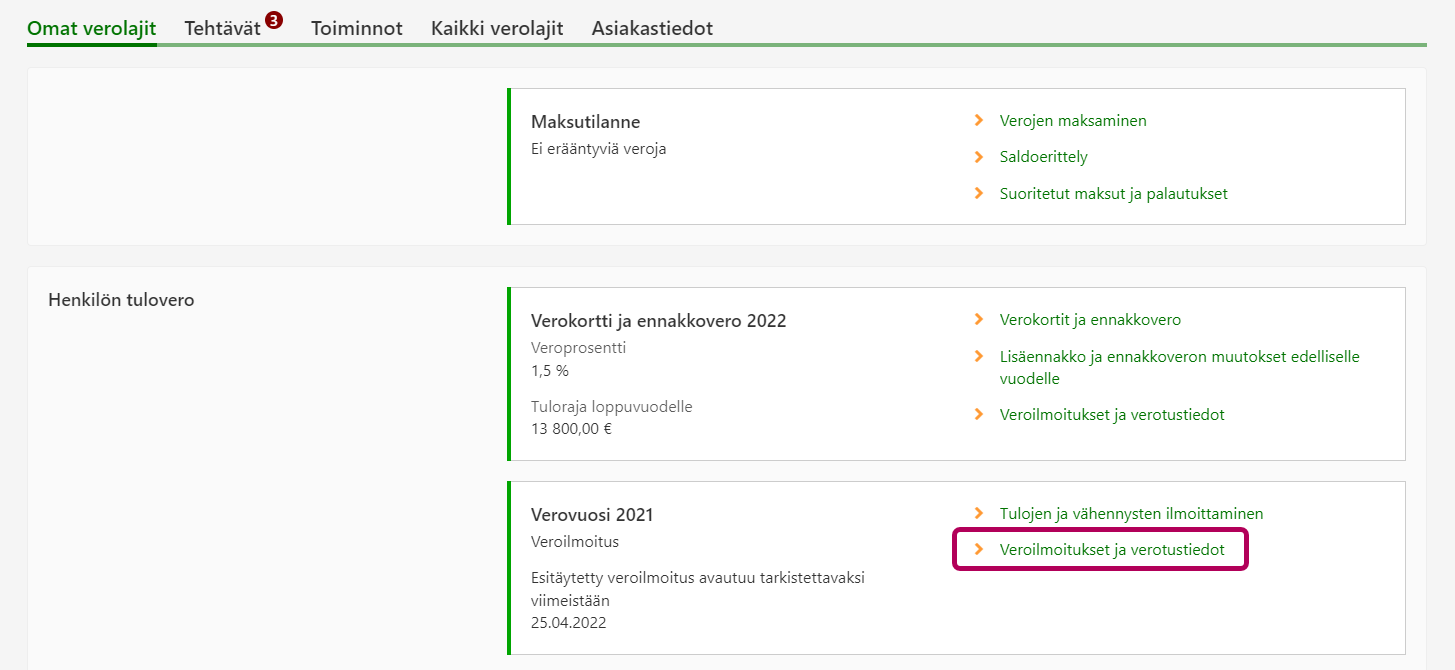
Task: Switch to the Tehtävät tab
Action: (222, 29)
